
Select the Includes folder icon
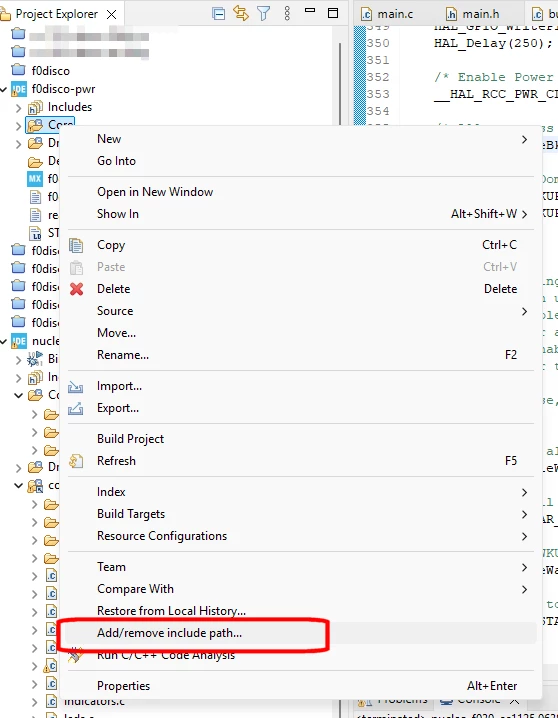[x=35, y=108]
